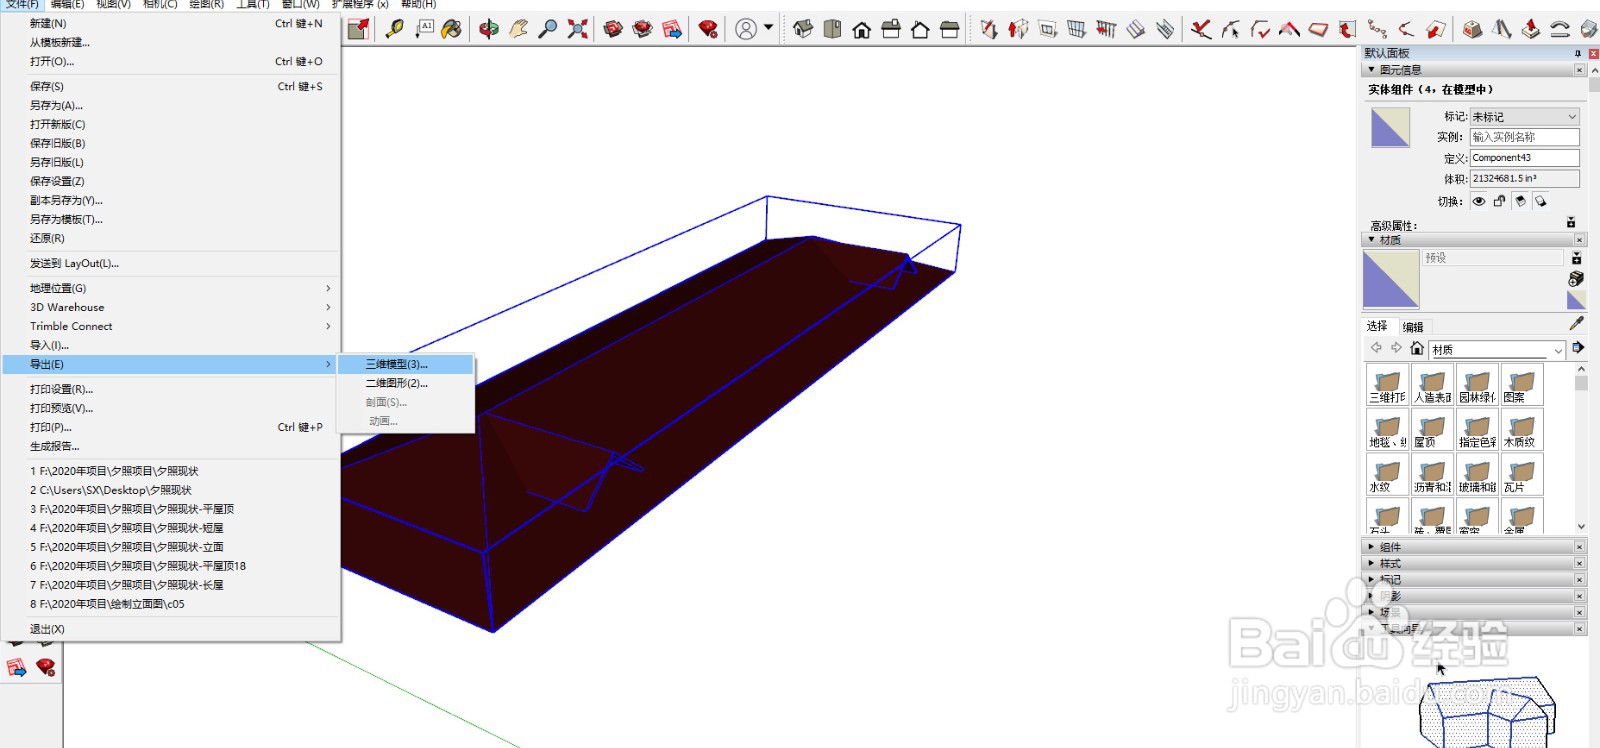This screenshot has height=748, width=1600.
Task: Switch to 编辑 tab in materials
Action: point(1412,327)
